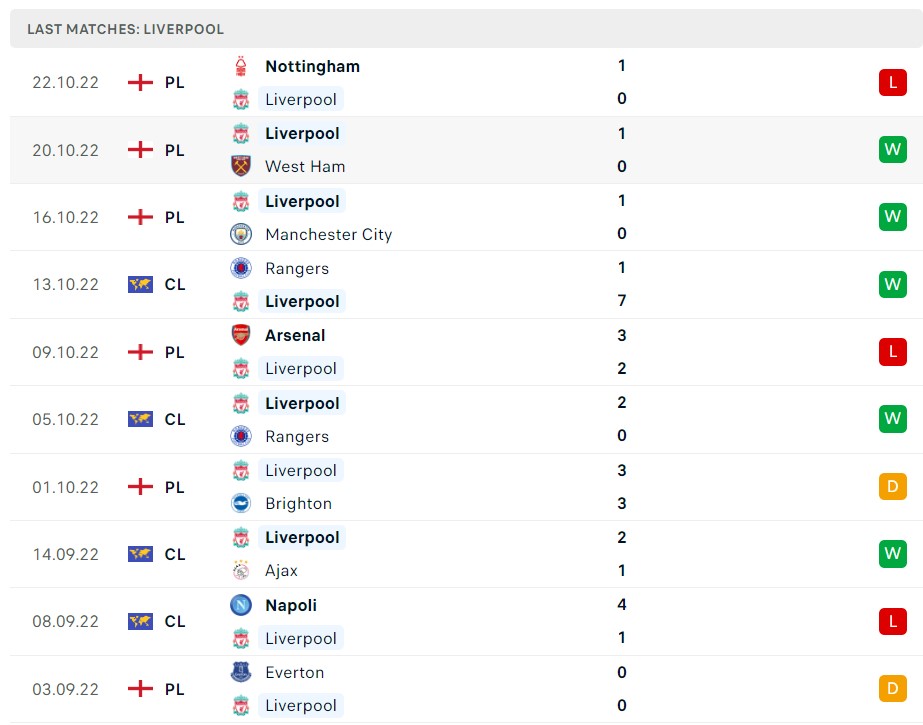The image size is (923, 725).
Task: Click the Napoli club crest
Action: (241, 605)
